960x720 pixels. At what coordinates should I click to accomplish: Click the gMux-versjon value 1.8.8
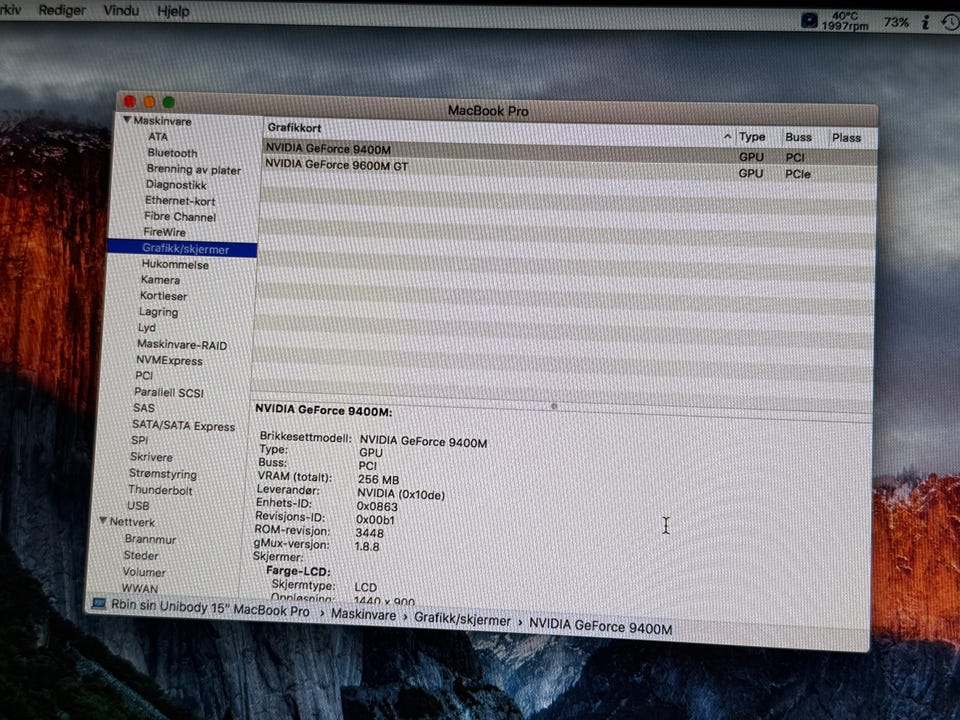pyautogui.click(x=367, y=546)
